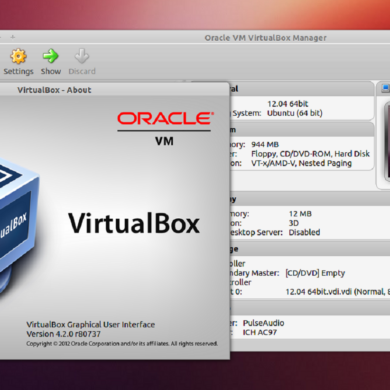Select the Ubuntu (64 bit) value

[x=295, y=113]
